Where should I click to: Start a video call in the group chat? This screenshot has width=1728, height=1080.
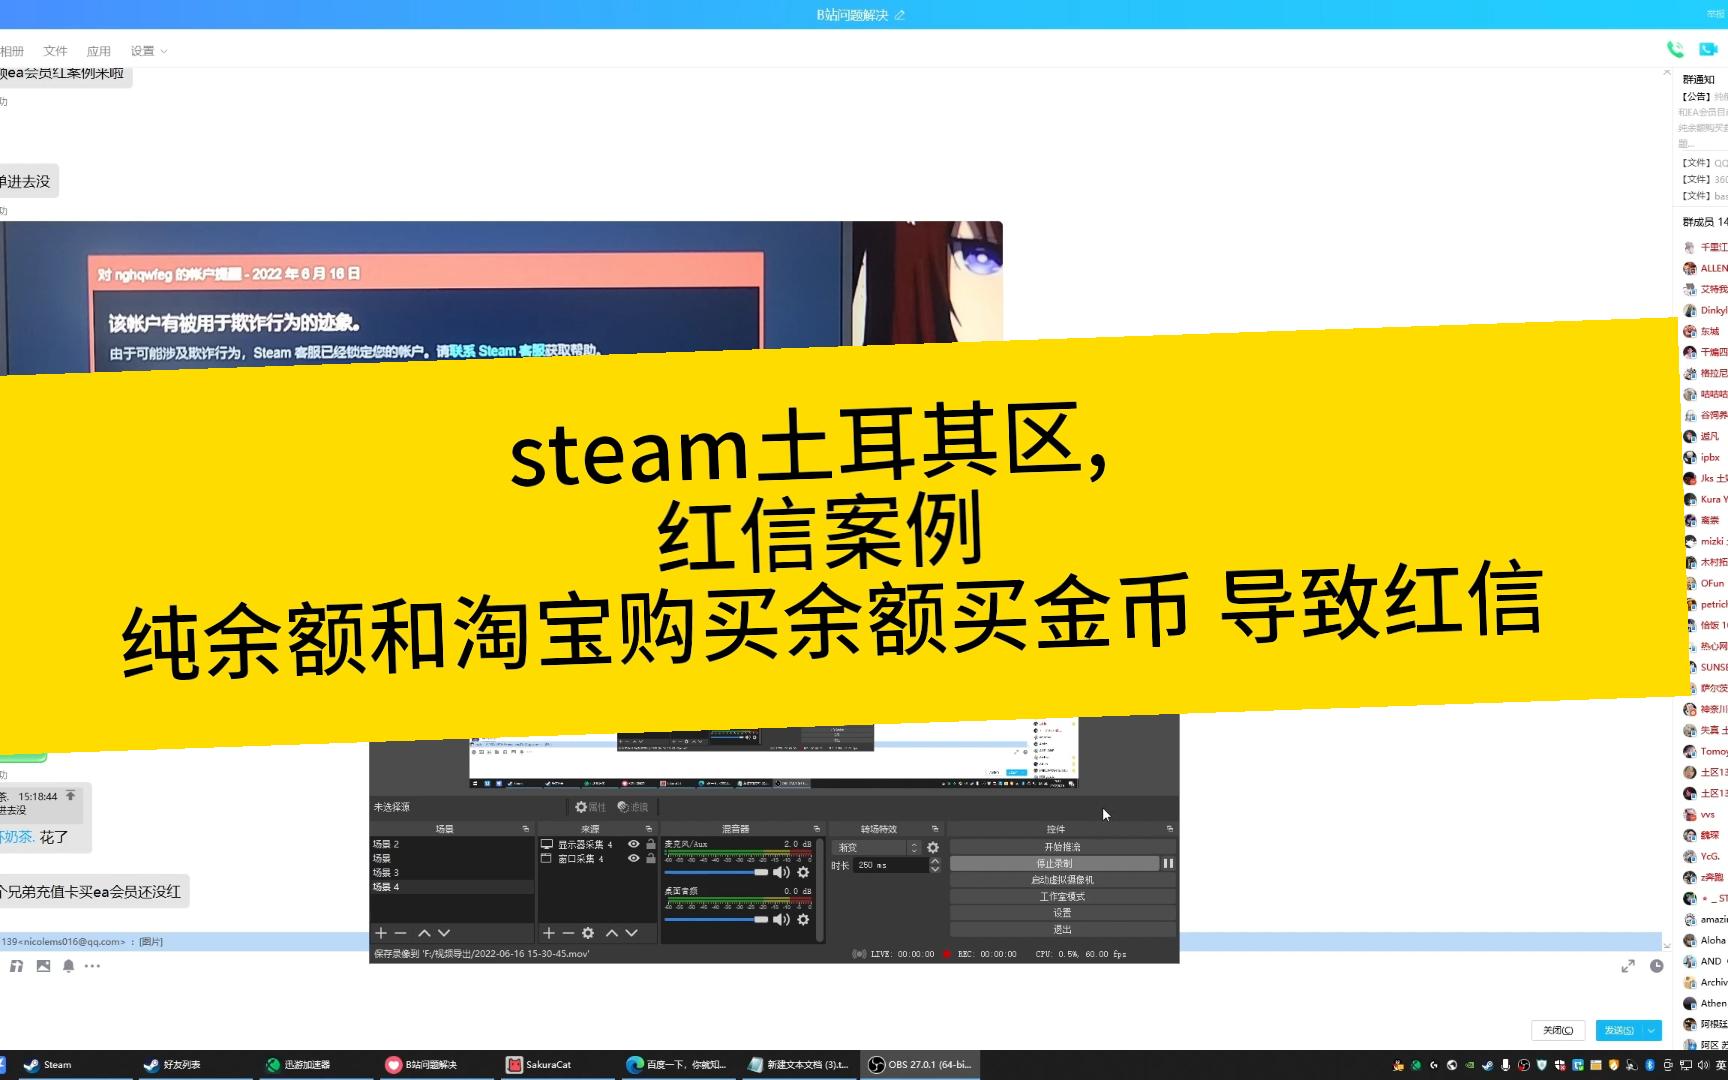click(1708, 49)
